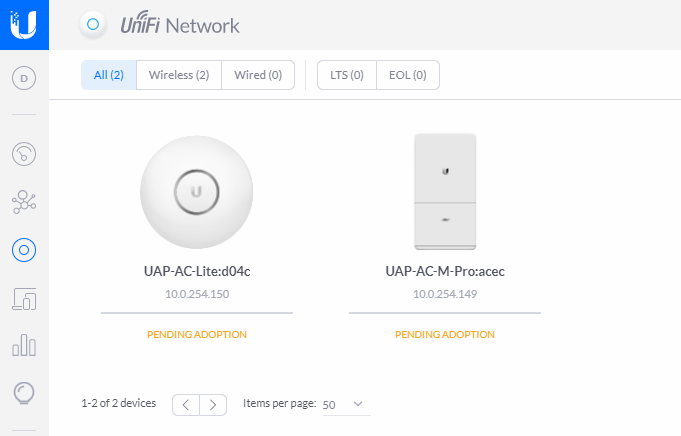This screenshot has width=681, height=436.
Task: Open the Dashboard gauge icon
Action: (x=24, y=154)
